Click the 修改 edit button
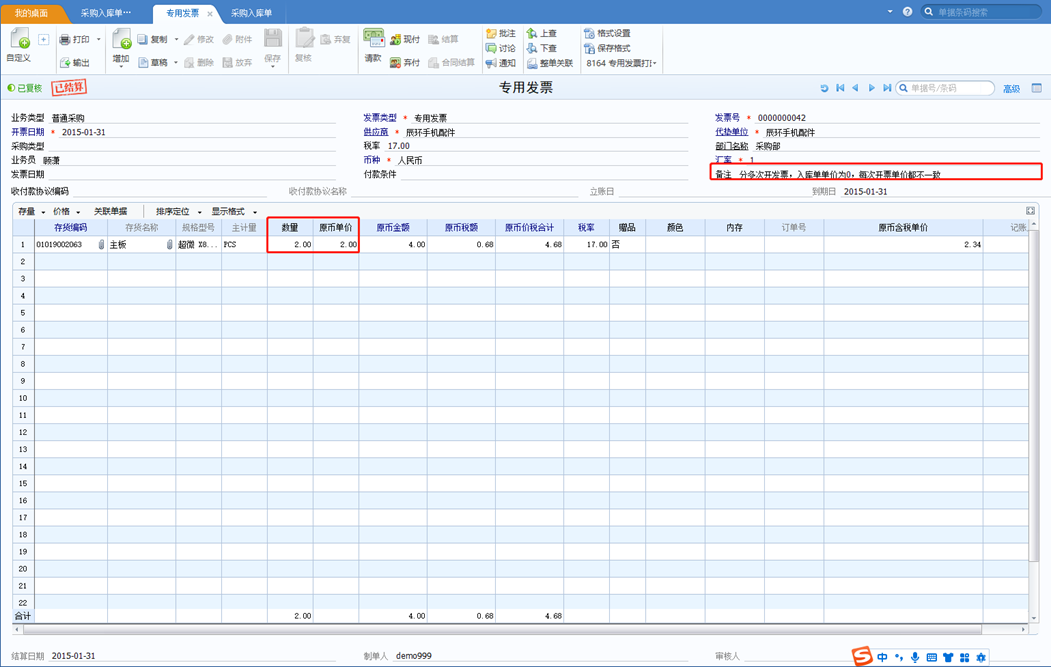Image resolution: width=1051 pixels, height=667 pixels. pyautogui.click(x=198, y=40)
